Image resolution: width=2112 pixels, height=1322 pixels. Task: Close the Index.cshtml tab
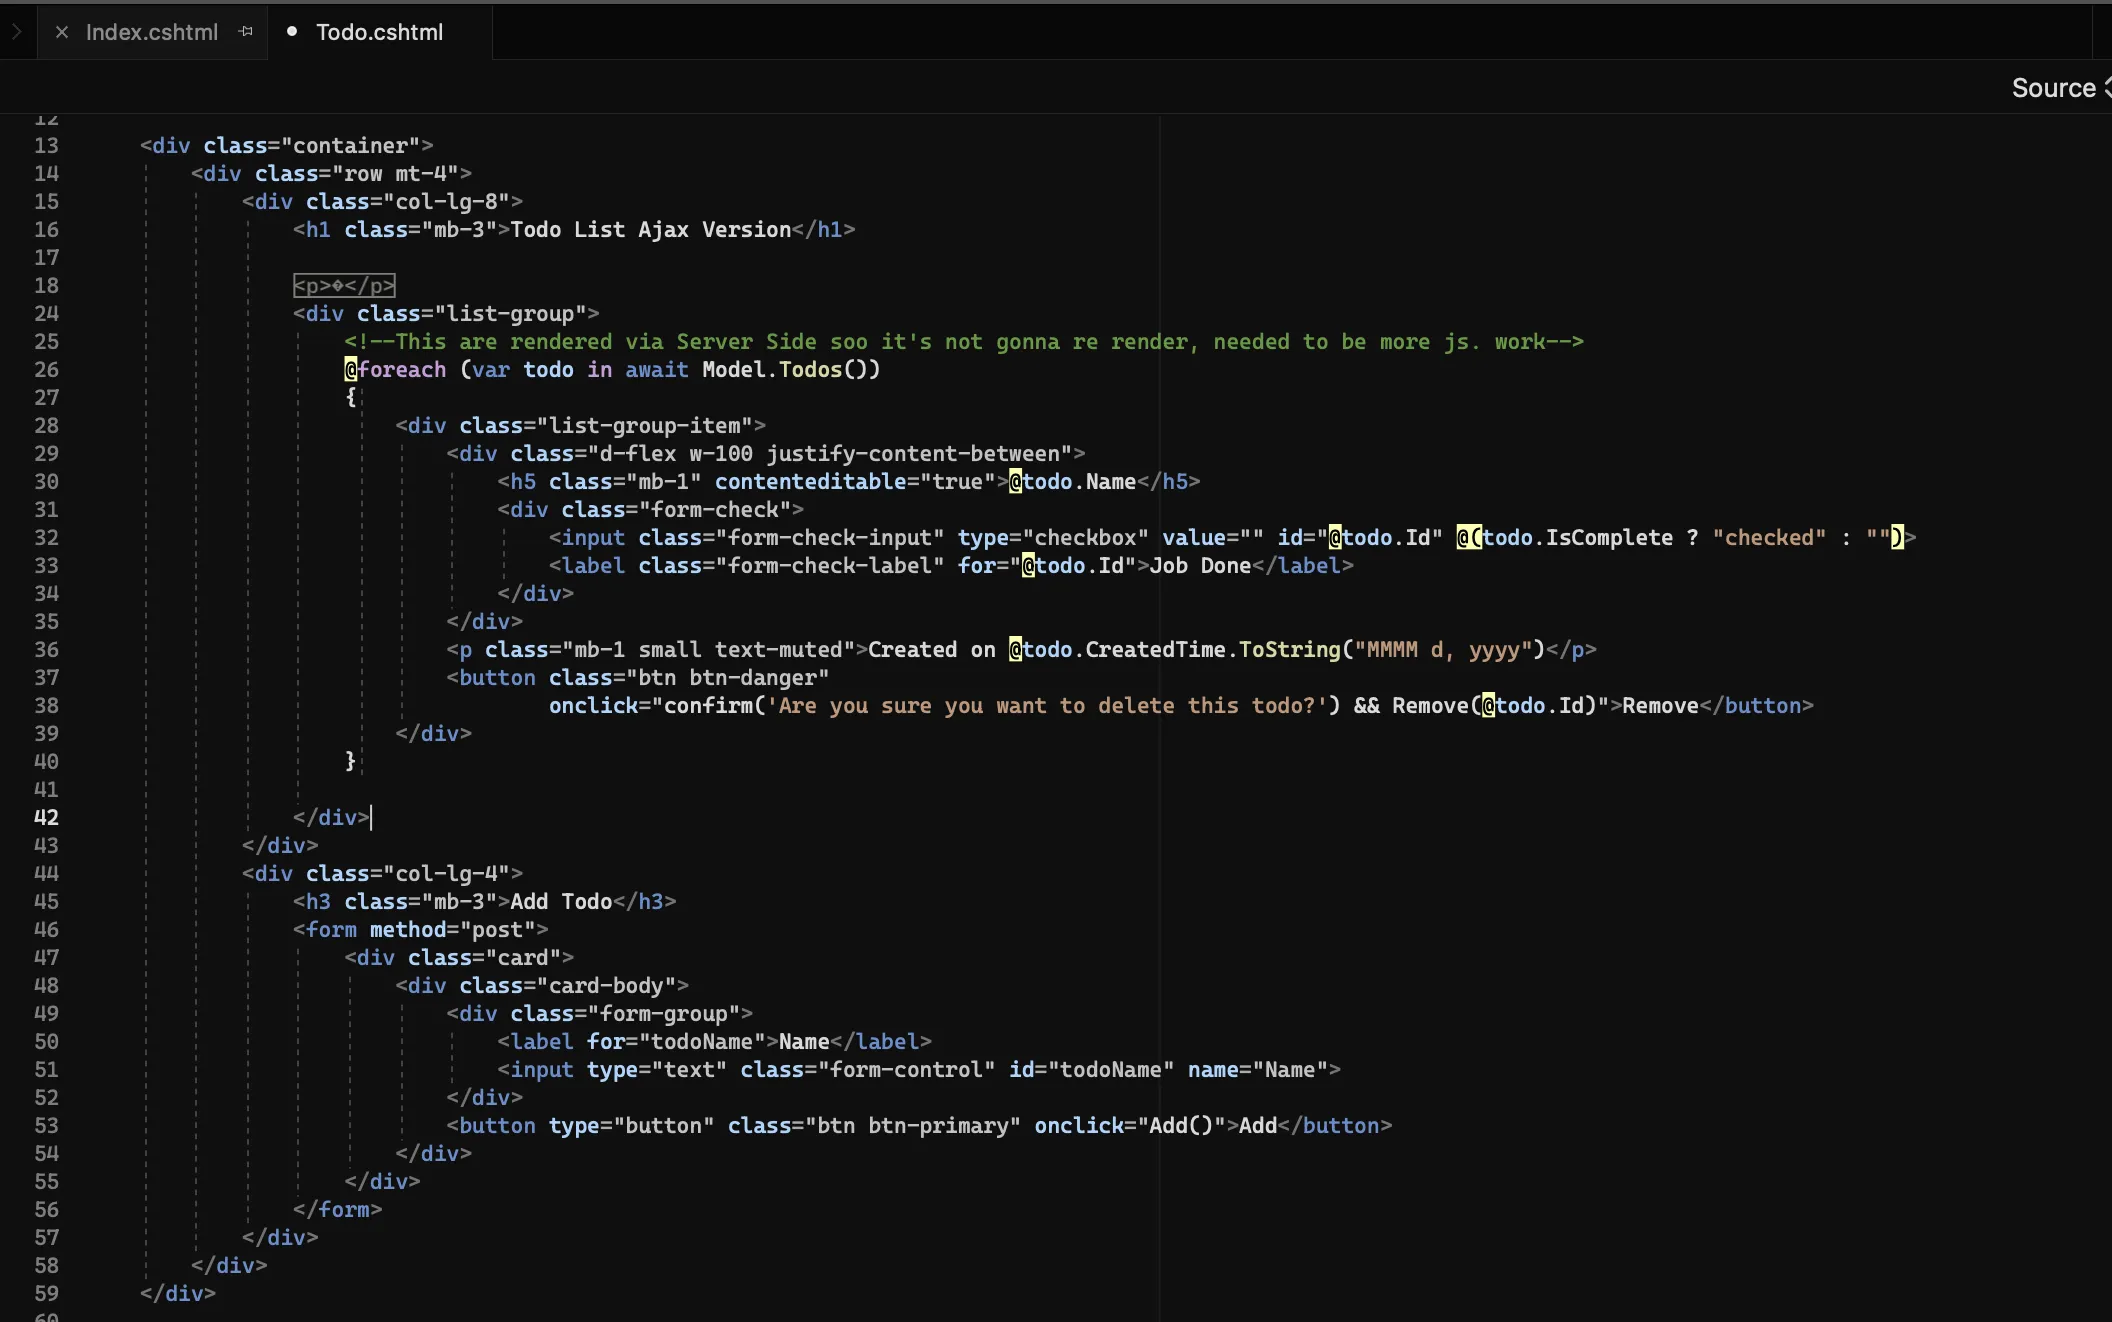(x=62, y=32)
